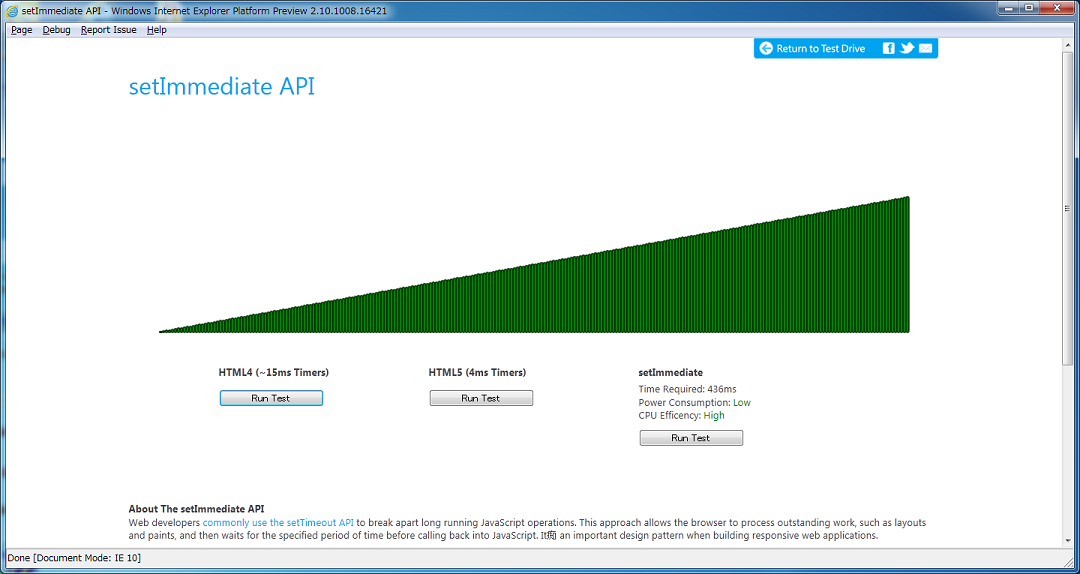Viewport: 1080px width, 574px height.
Task: Click the back arrow circle icon
Action: click(x=766, y=48)
